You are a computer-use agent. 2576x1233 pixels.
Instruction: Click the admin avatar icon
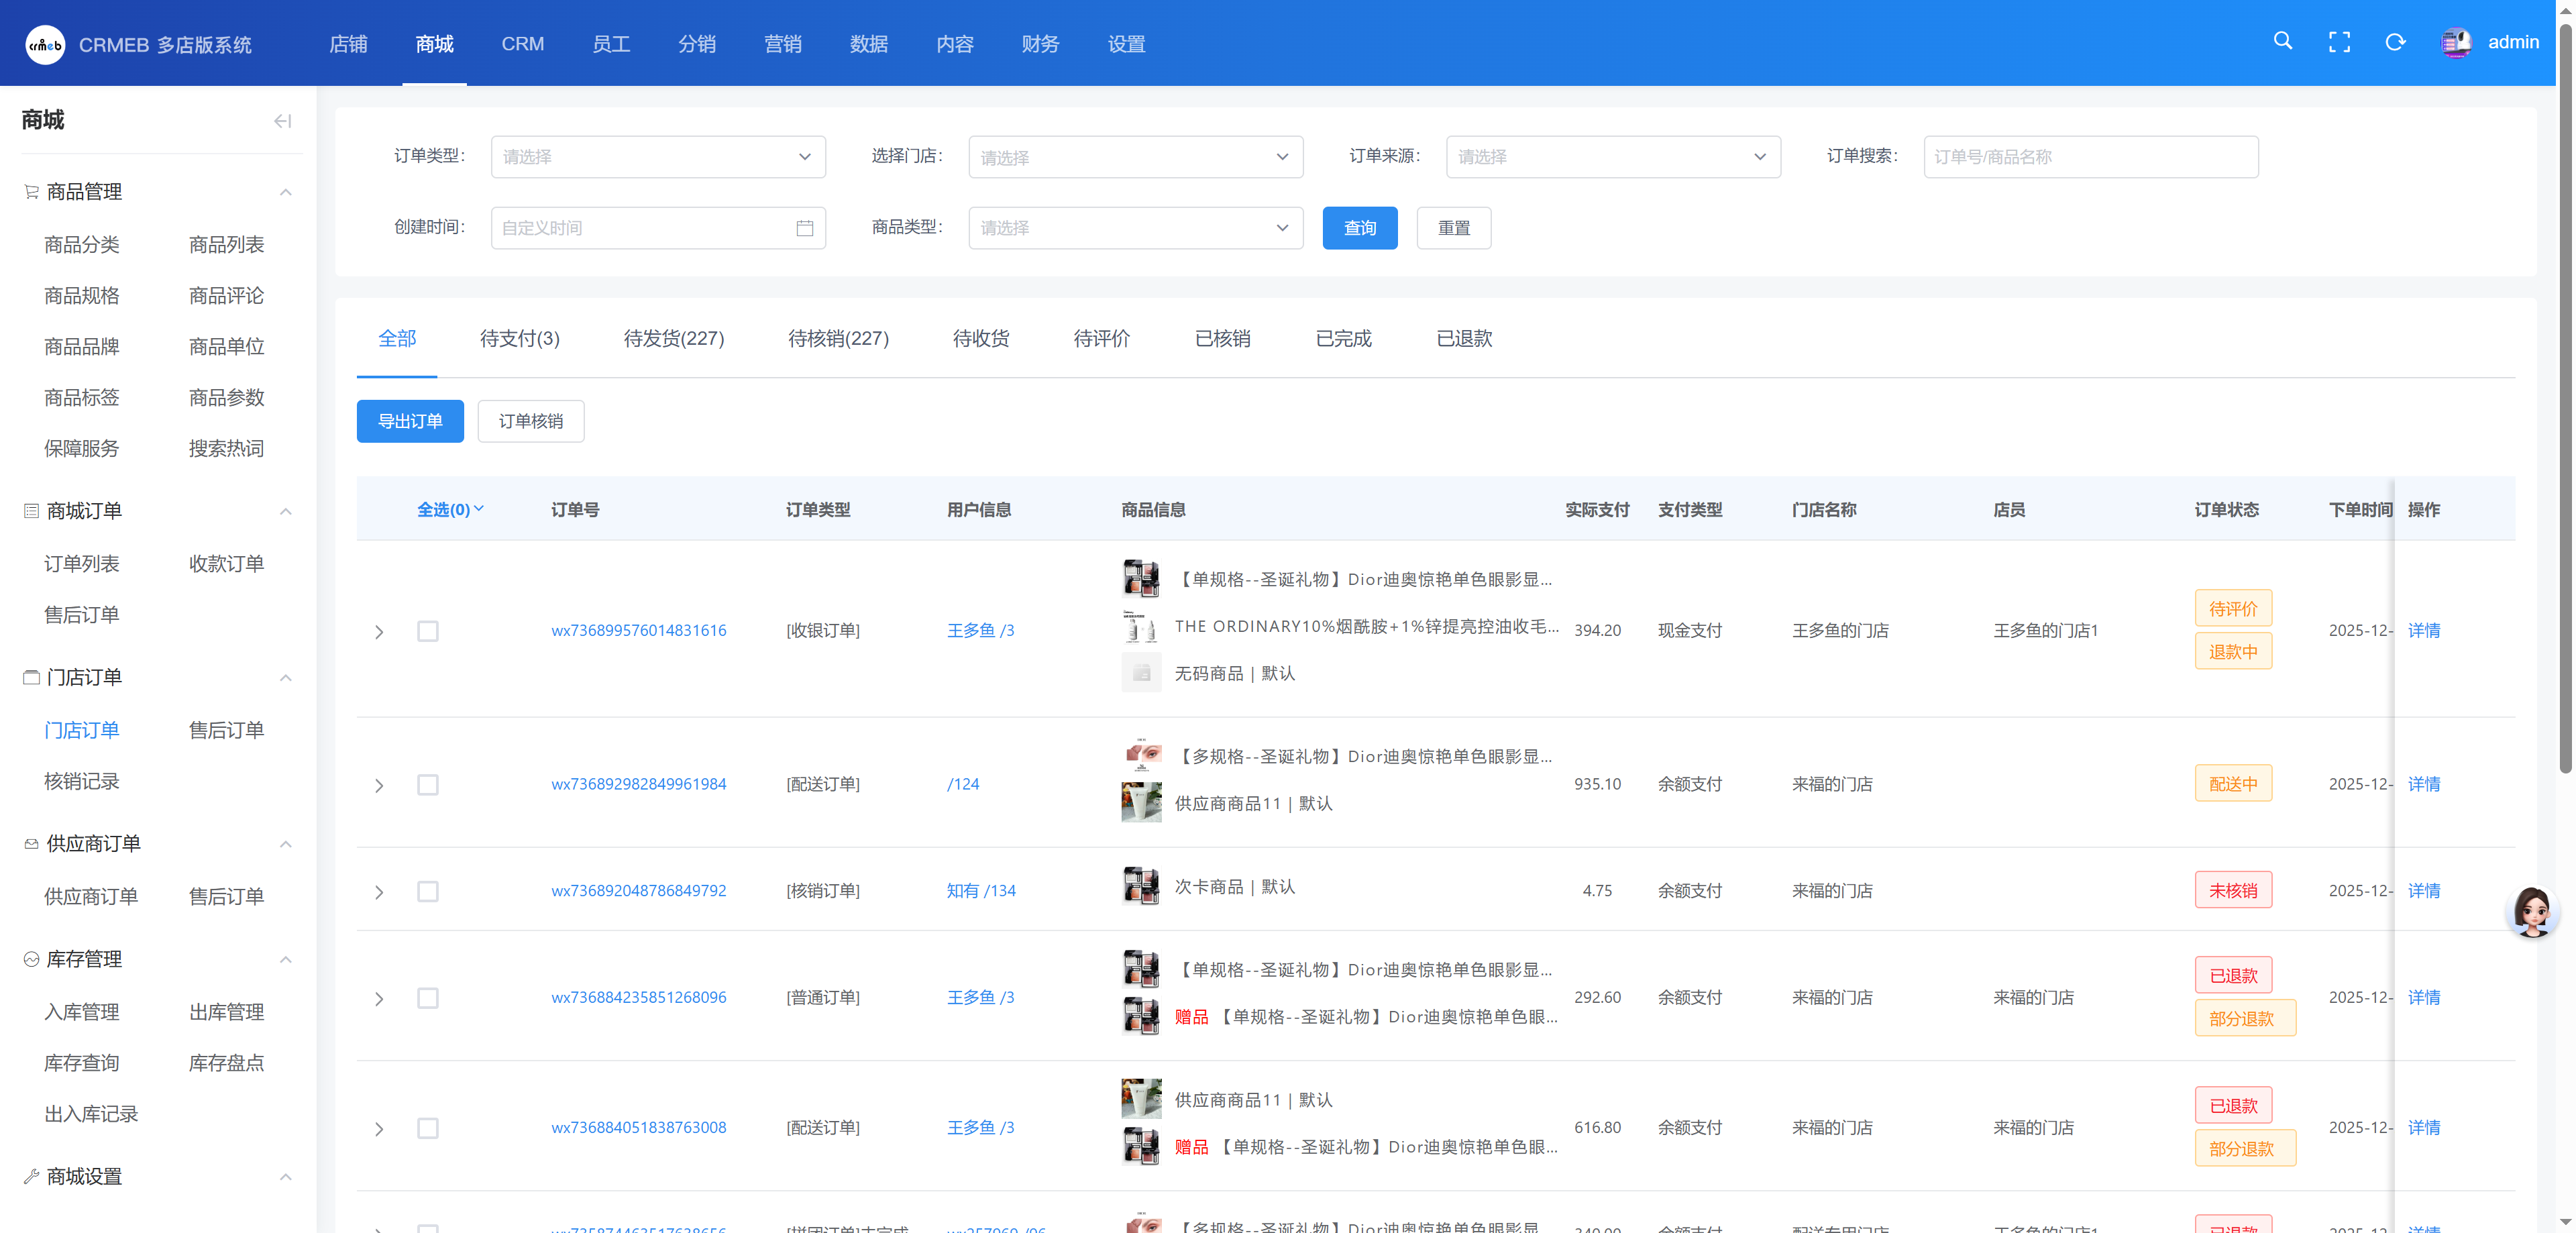point(2455,42)
